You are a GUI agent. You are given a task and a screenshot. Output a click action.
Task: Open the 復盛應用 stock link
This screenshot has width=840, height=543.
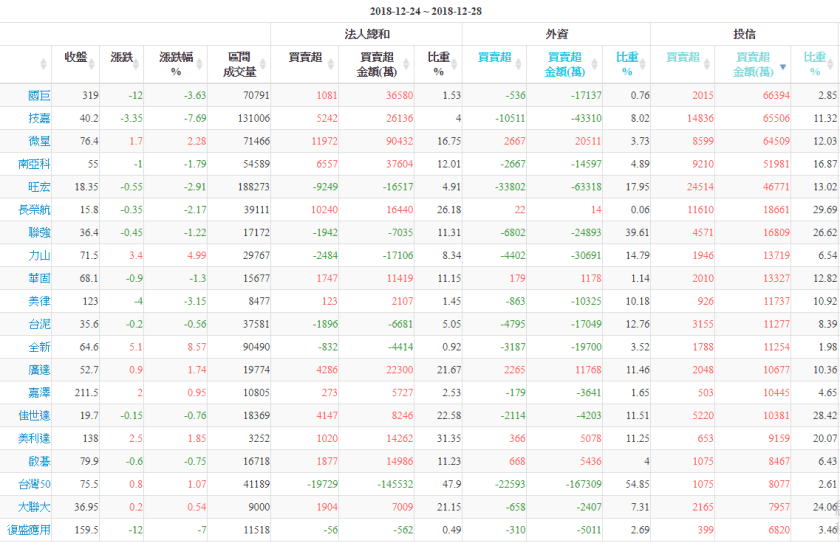(28, 529)
